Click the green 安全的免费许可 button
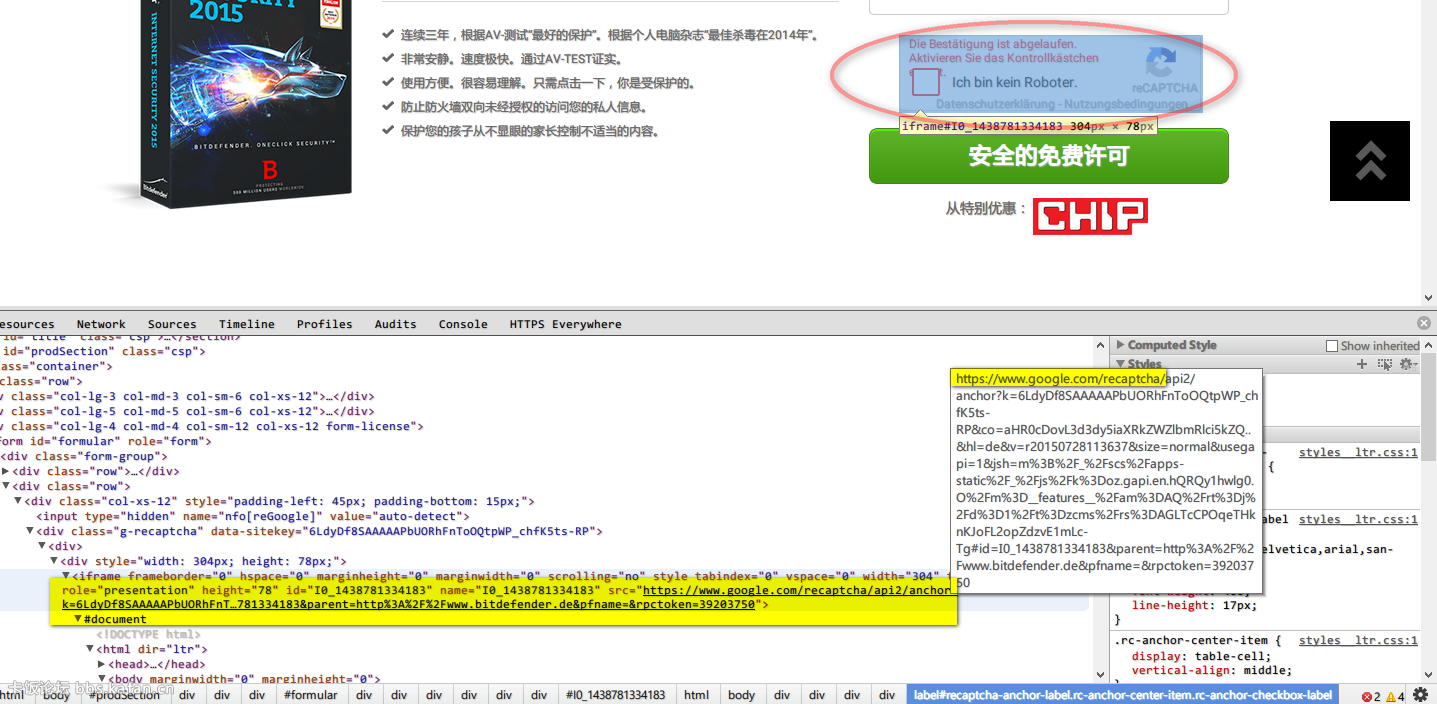The height and width of the screenshot is (704, 1437). [x=1048, y=156]
